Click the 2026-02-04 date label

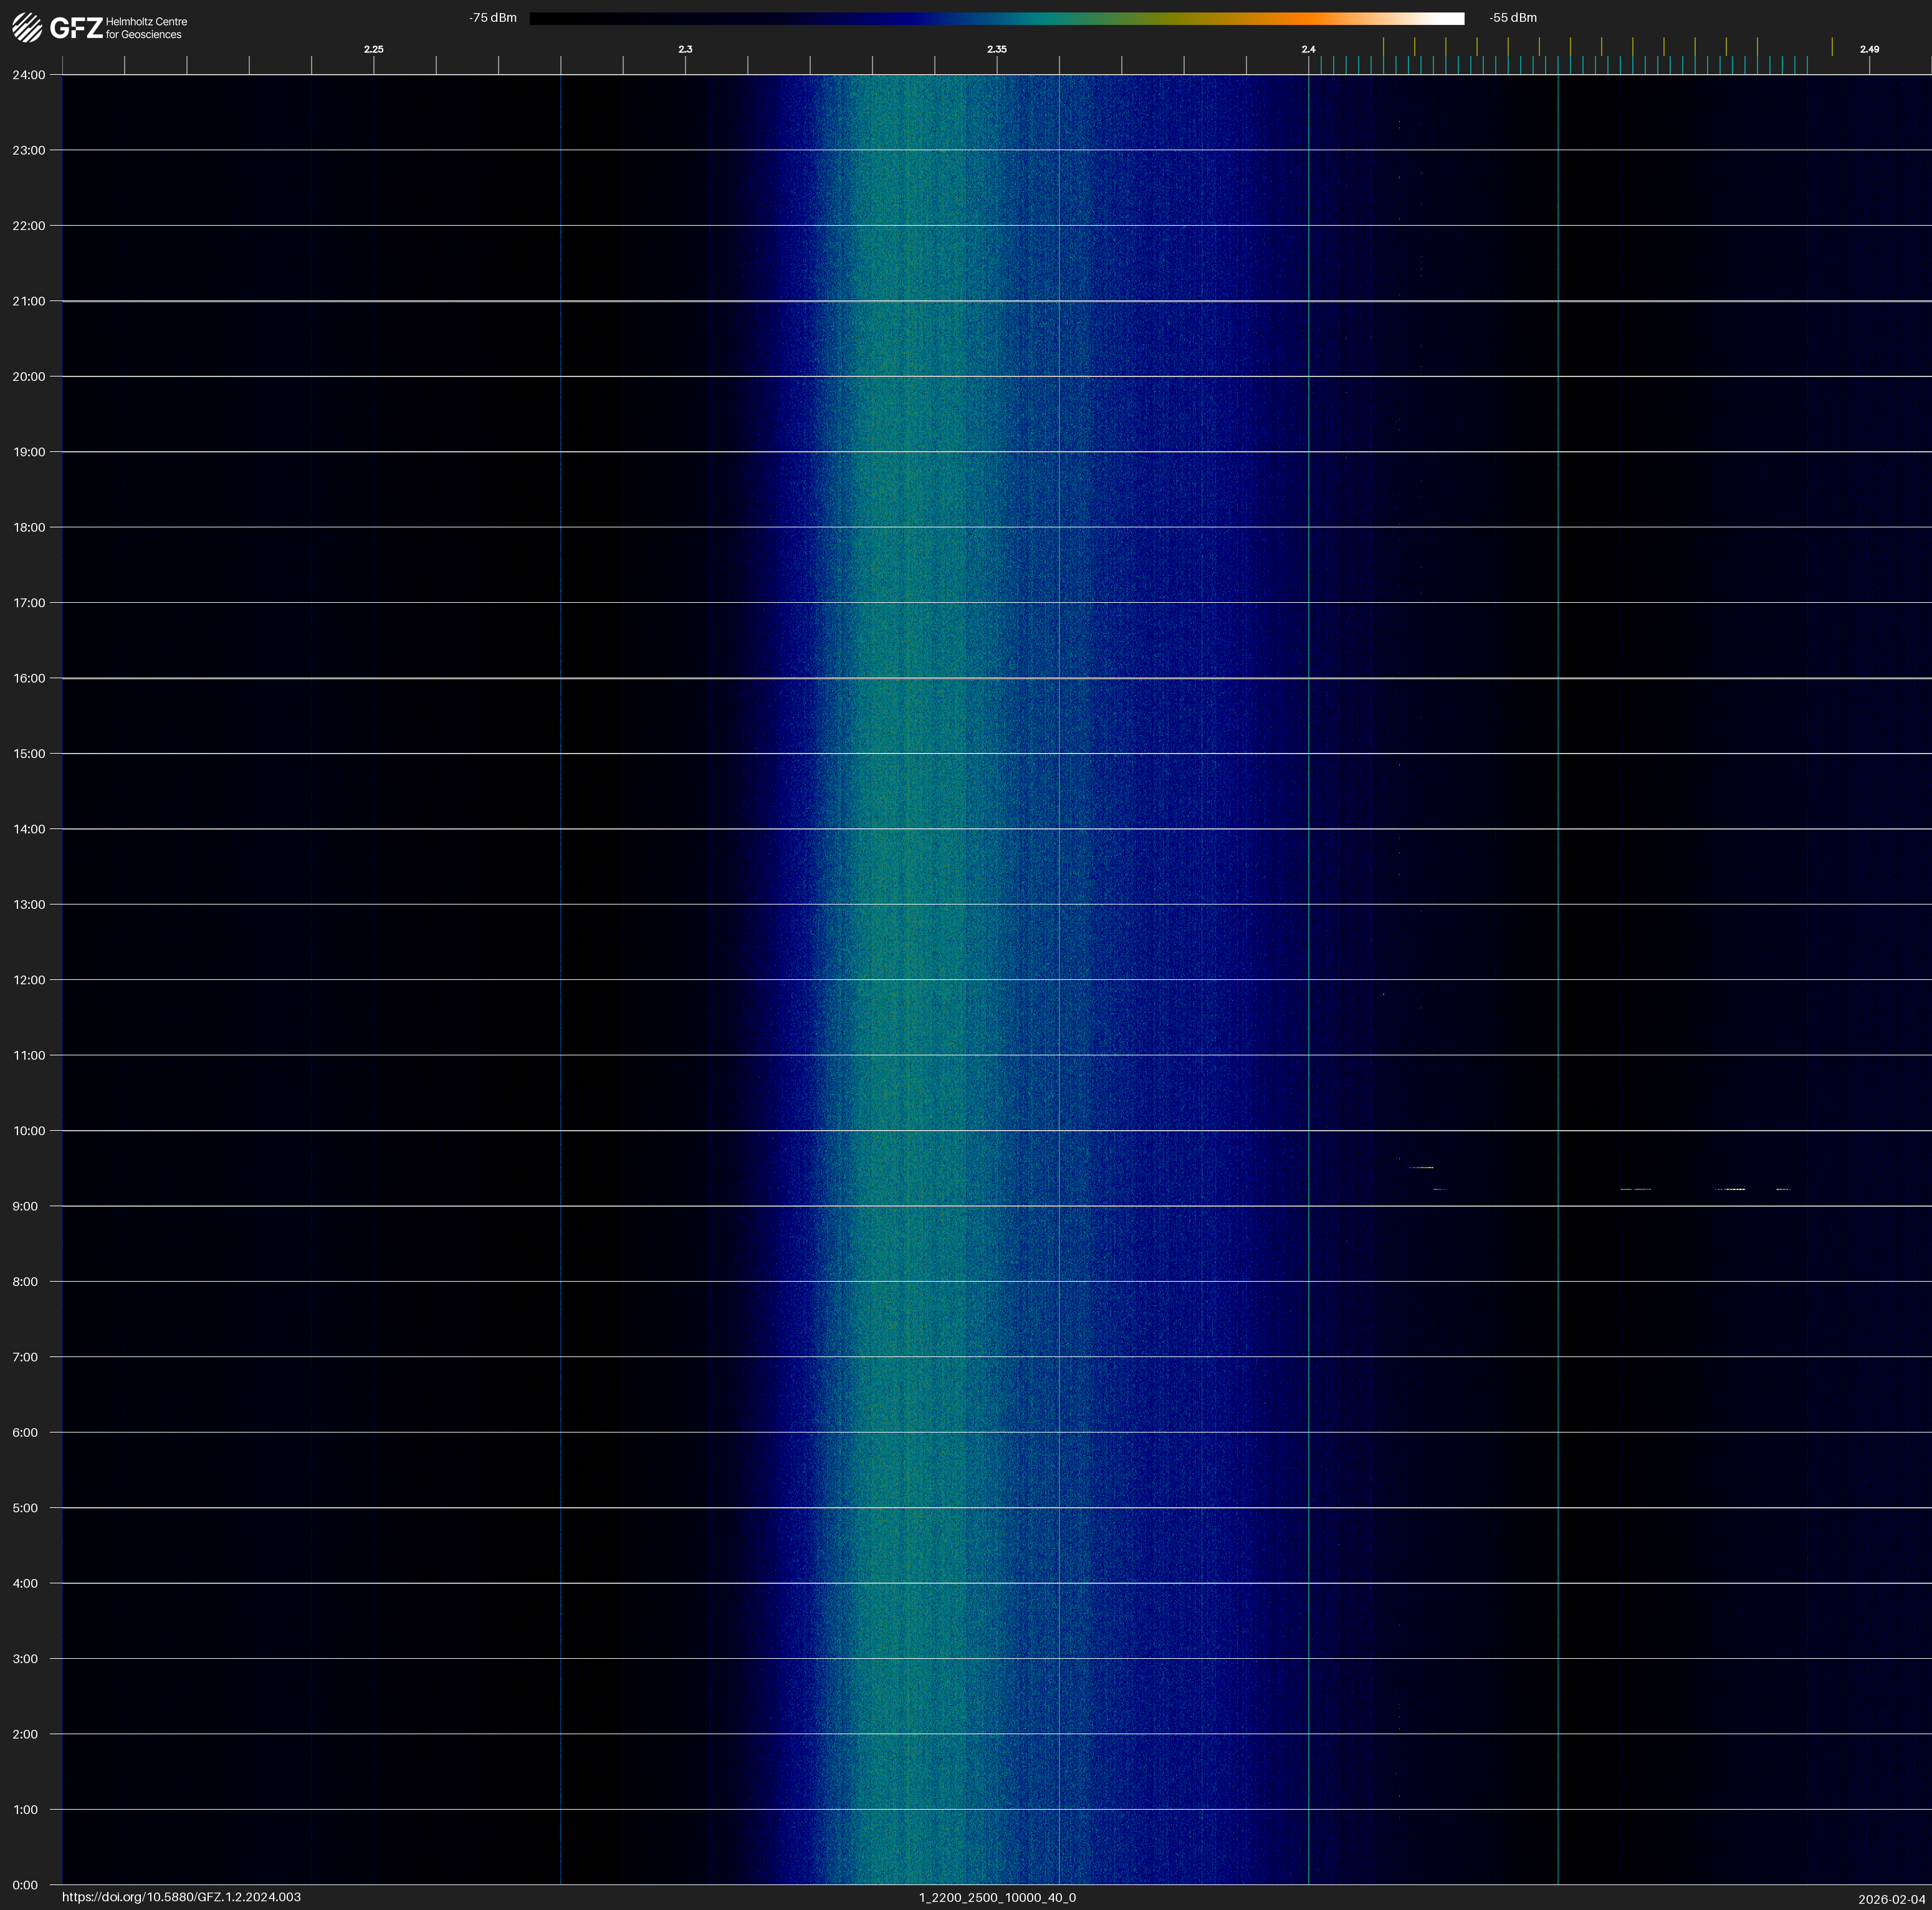(x=1891, y=1899)
